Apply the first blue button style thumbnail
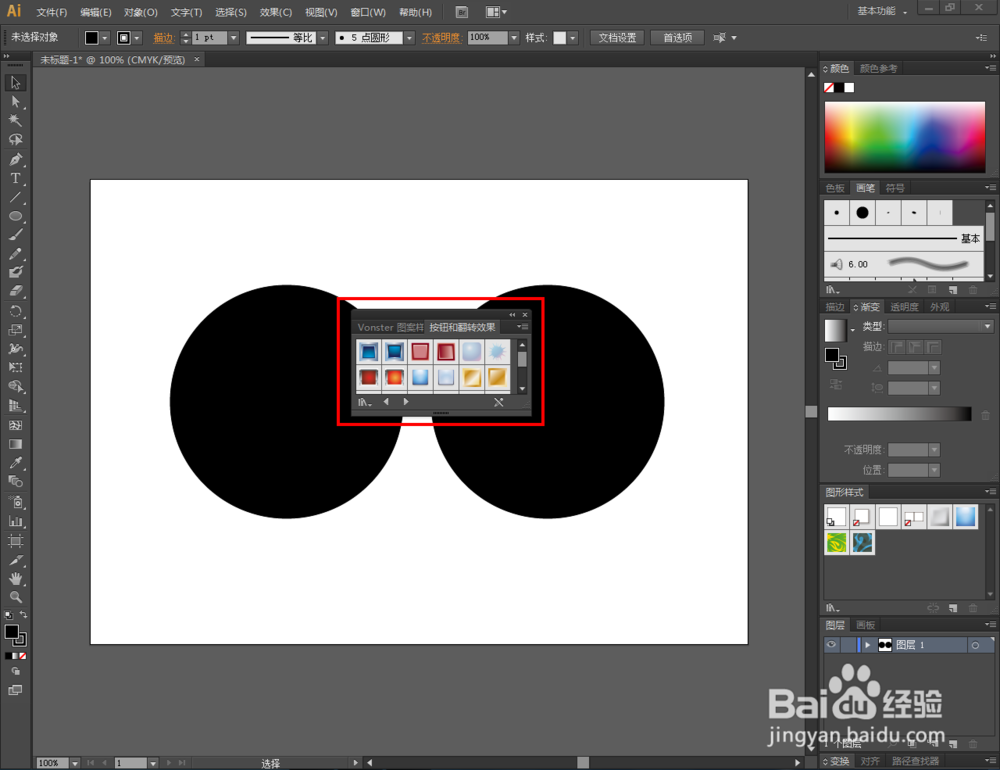Screen dimensions: 1000x770 (x=368, y=351)
